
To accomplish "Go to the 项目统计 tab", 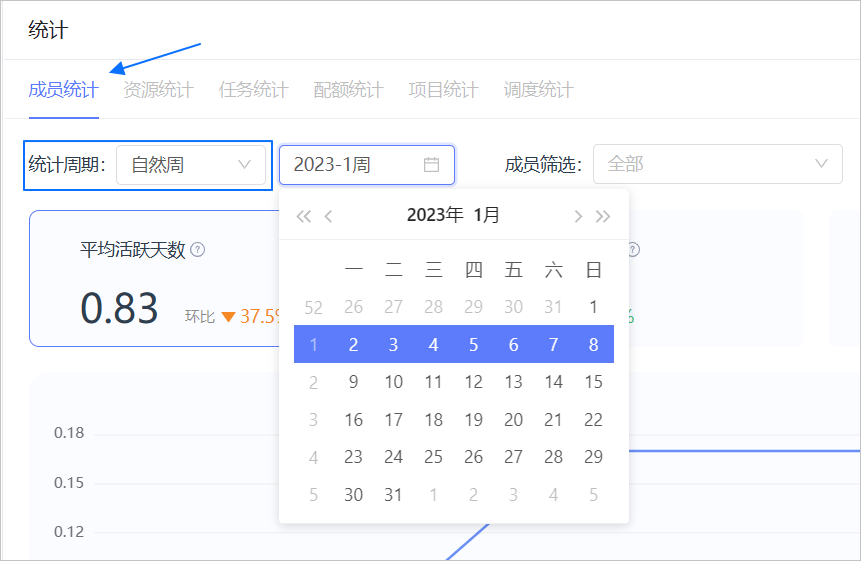I will 443,90.
